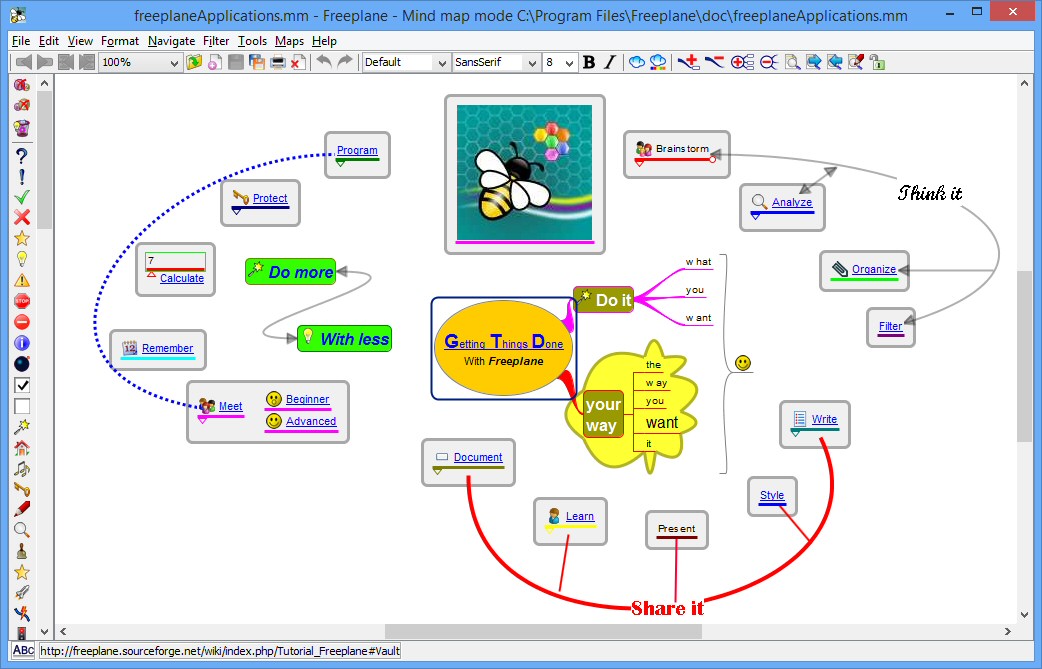
Task: Click the print map toolbar icon
Action: 277,62
